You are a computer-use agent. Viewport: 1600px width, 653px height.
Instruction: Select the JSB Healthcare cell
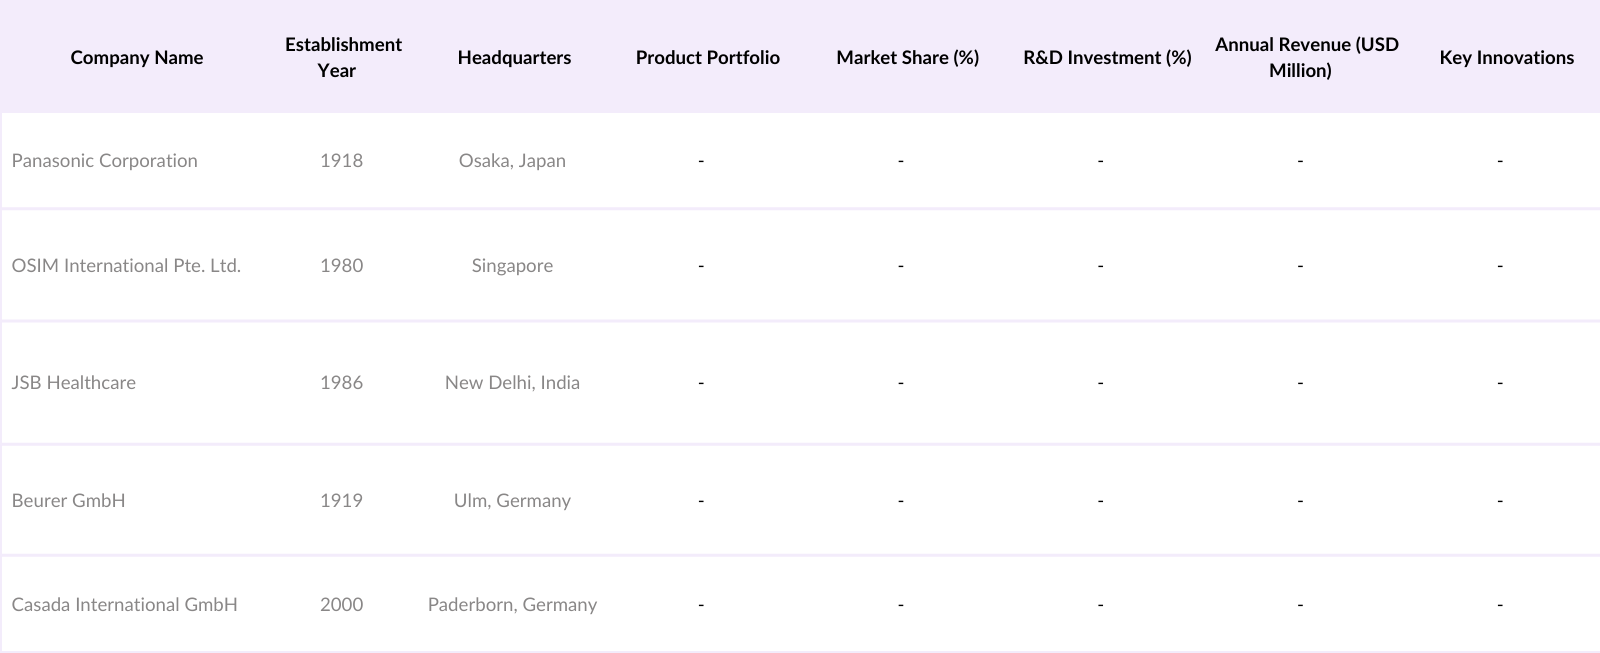click(73, 382)
